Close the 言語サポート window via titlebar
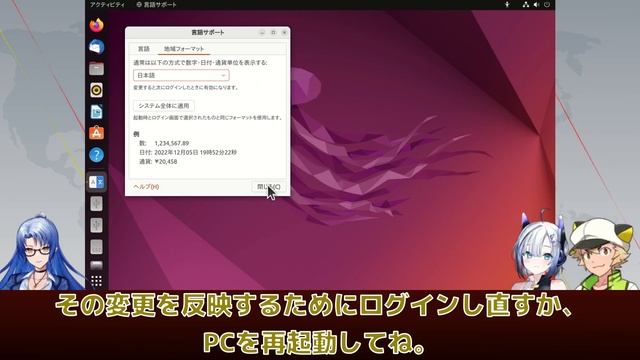The image size is (640, 360). tap(284, 32)
